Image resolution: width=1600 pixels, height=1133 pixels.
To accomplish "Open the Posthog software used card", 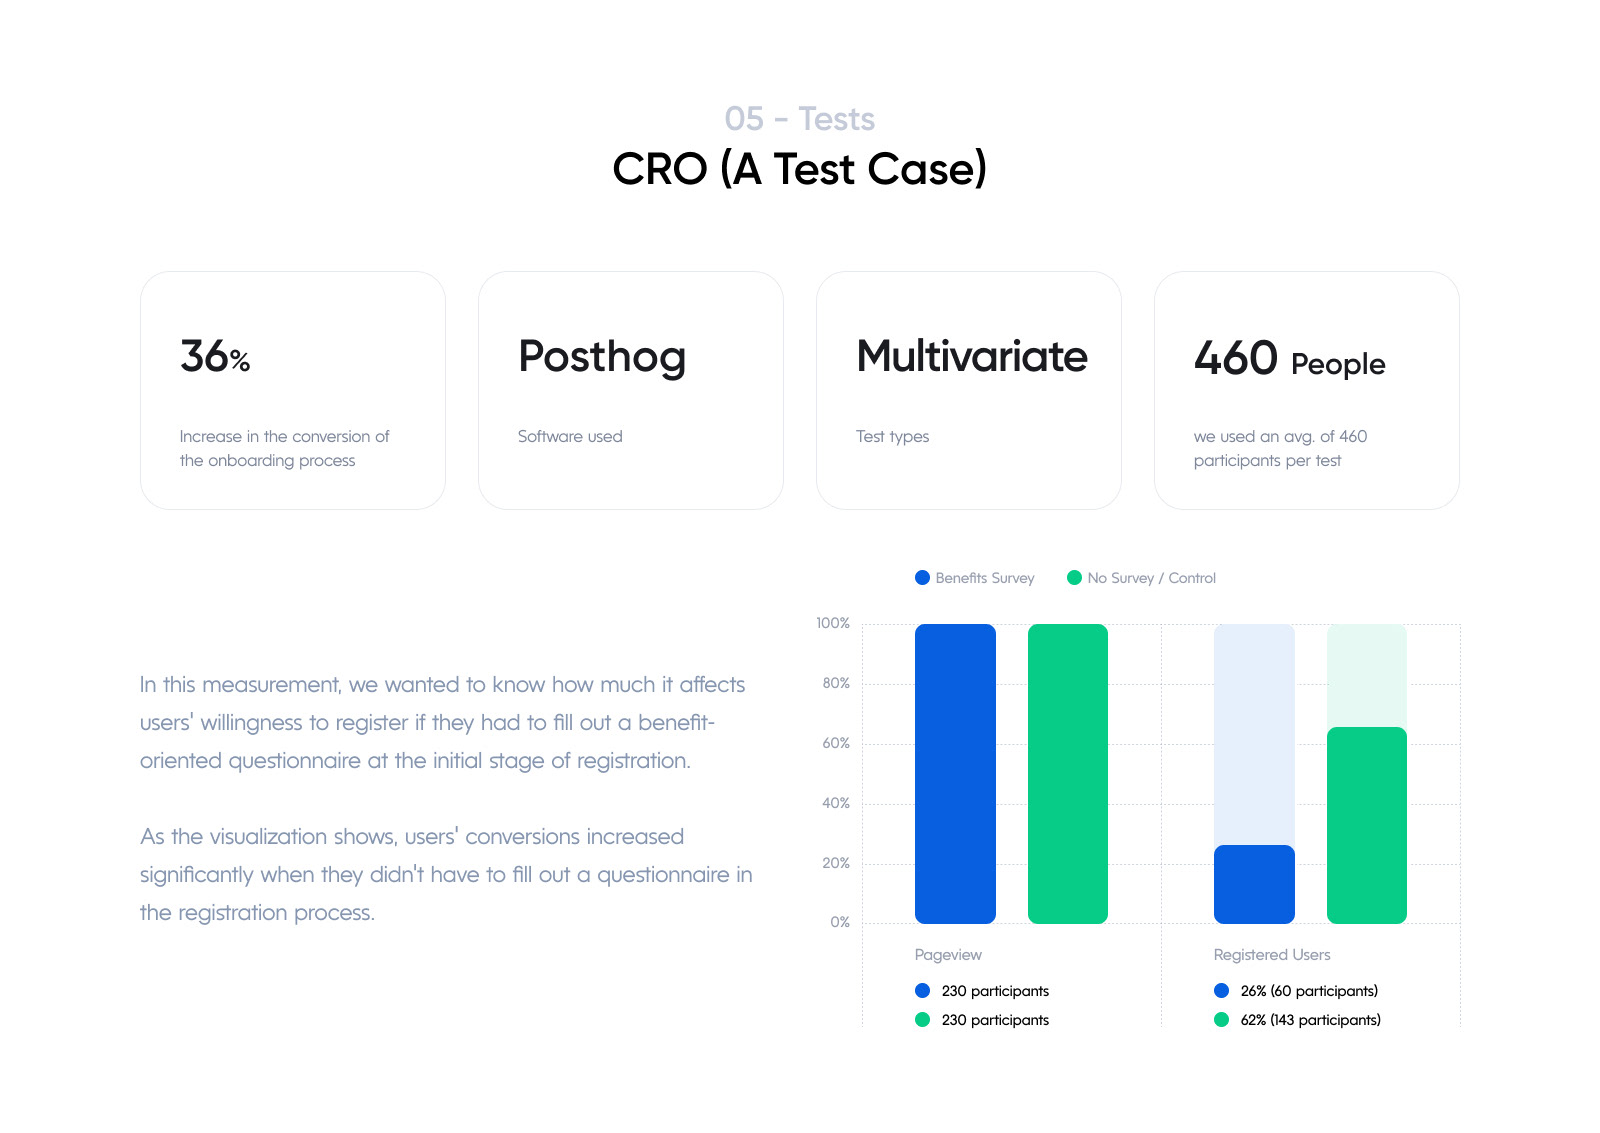I will coord(631,391).
